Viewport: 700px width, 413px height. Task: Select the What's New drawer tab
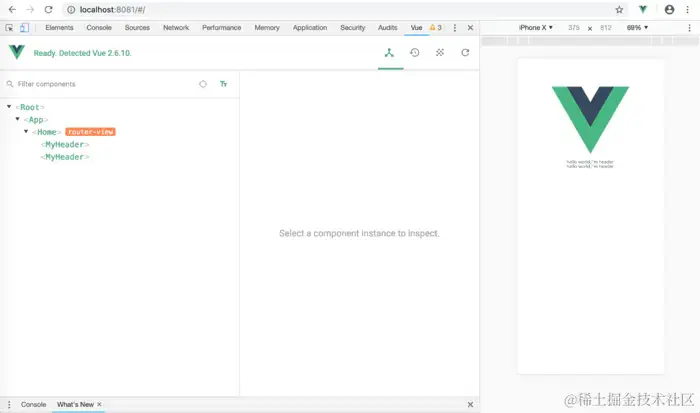tap(75, 405)
